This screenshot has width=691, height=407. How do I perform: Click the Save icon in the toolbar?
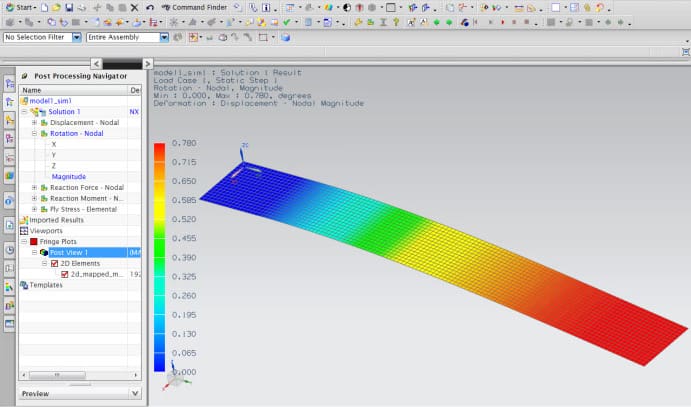(x=70, y=7)
